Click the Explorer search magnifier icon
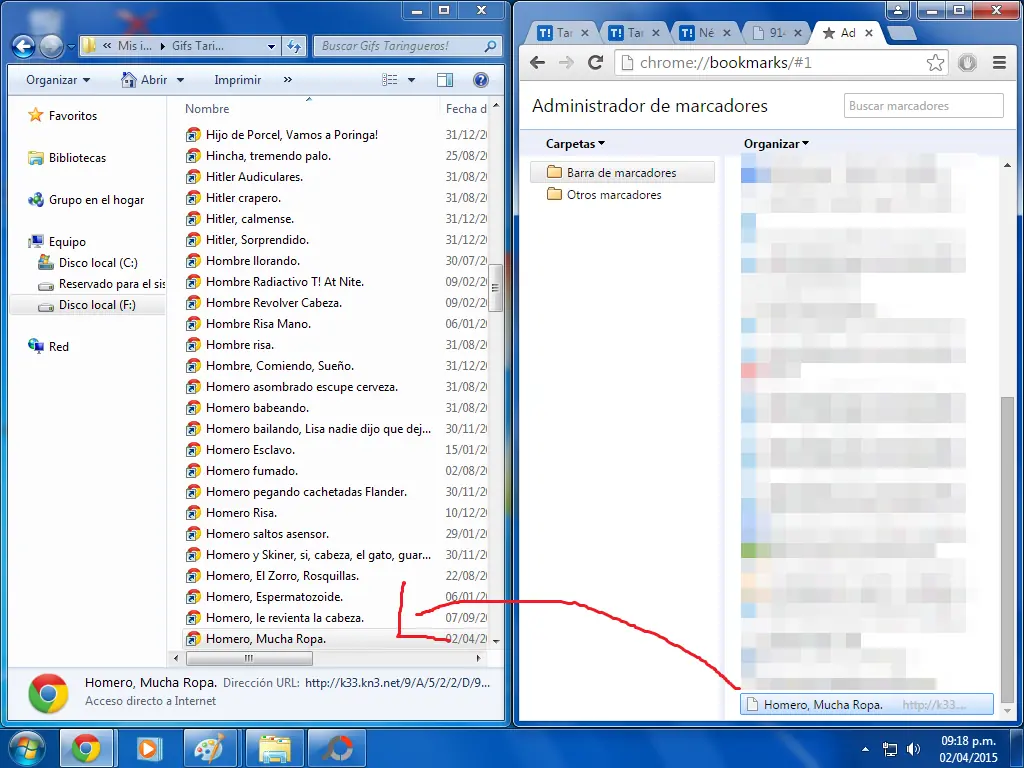This screenshot has height=768, width=1024. [490, 46]
